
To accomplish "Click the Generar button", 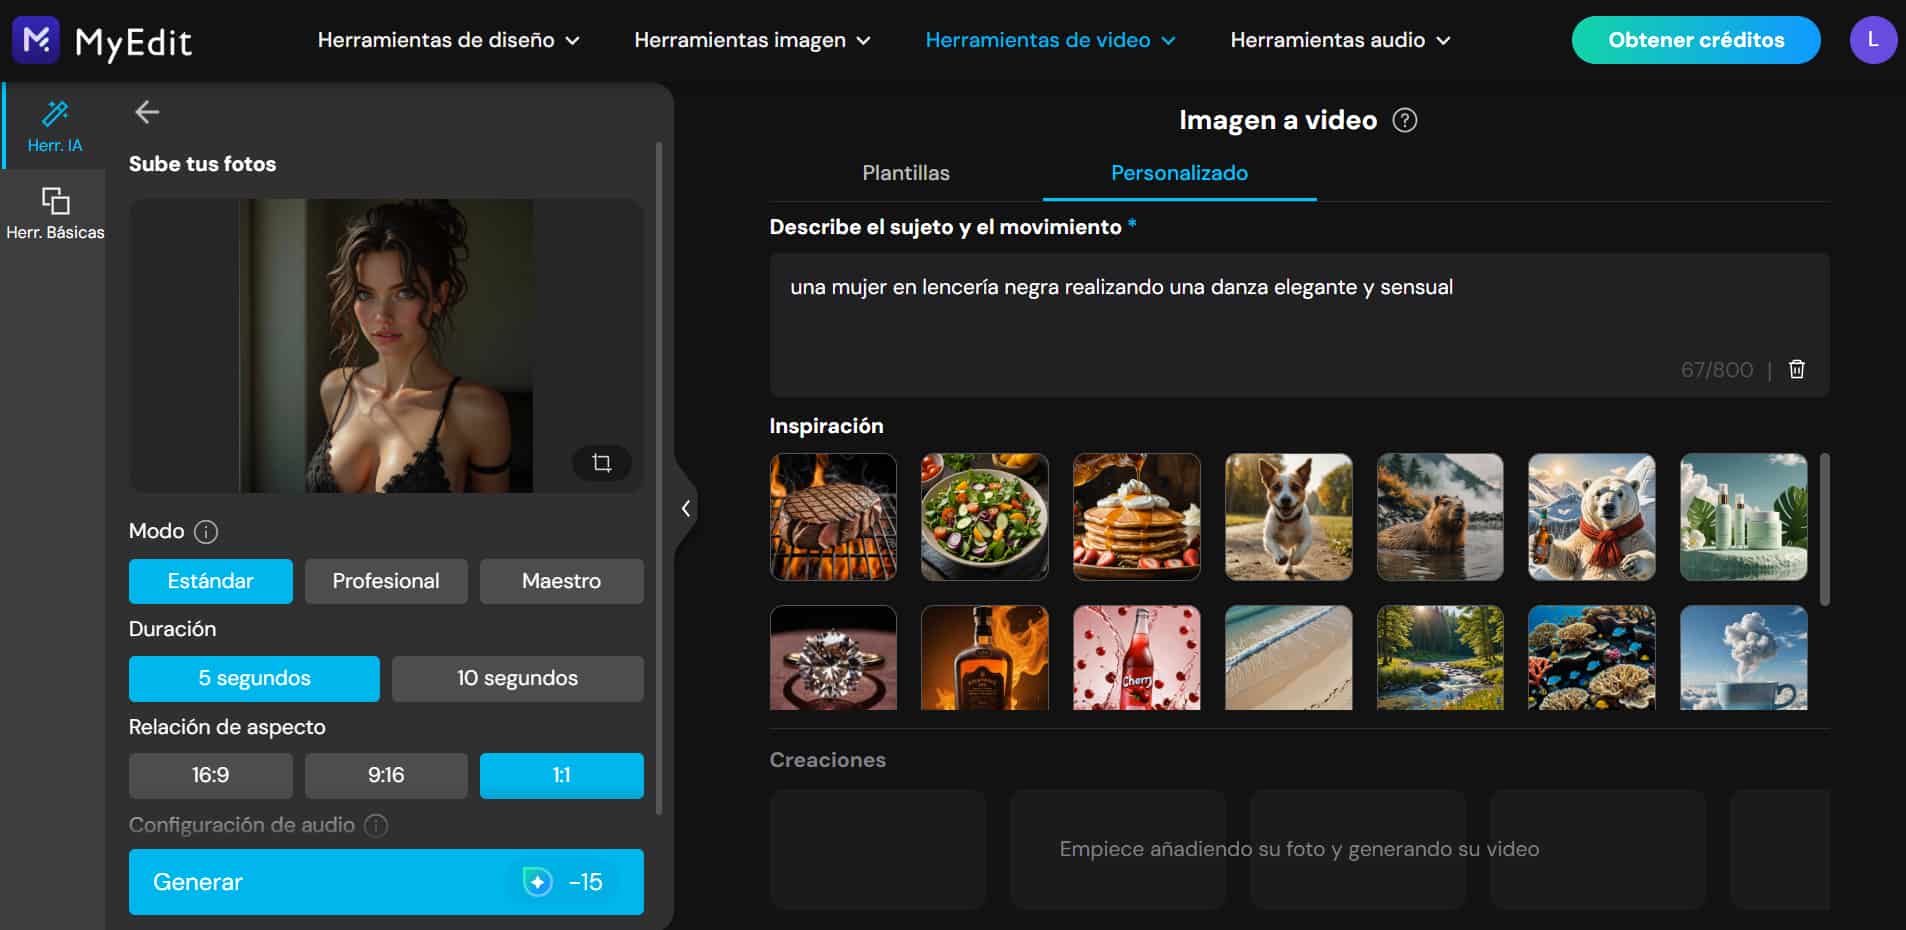I will tap(386, 882).
